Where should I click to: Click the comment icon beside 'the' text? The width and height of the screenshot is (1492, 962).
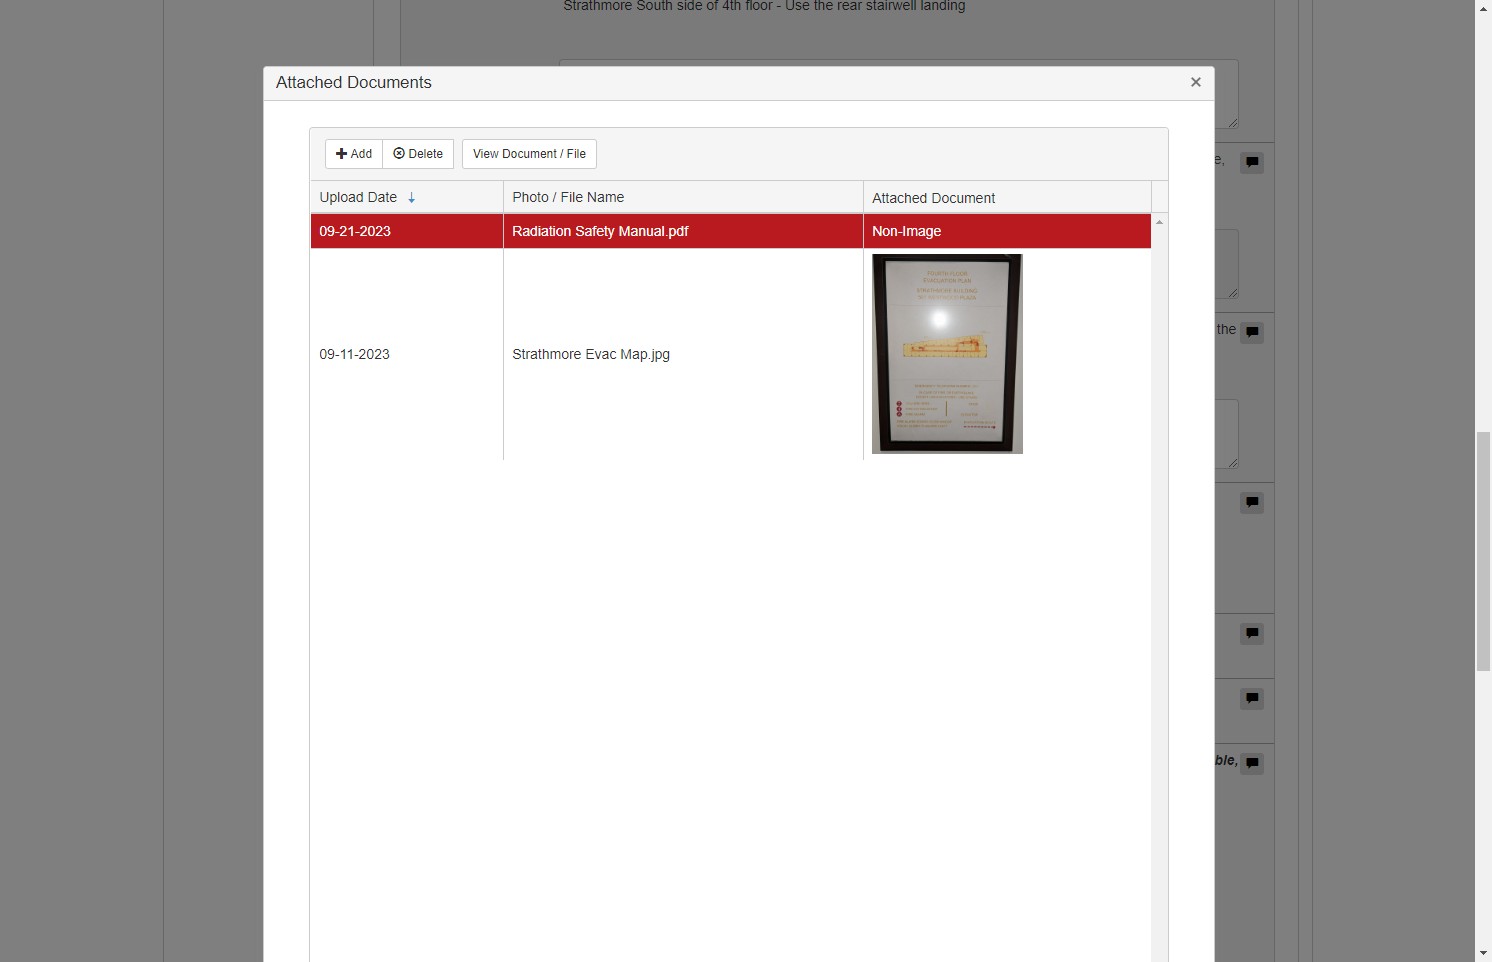(x=1252, y=333)
